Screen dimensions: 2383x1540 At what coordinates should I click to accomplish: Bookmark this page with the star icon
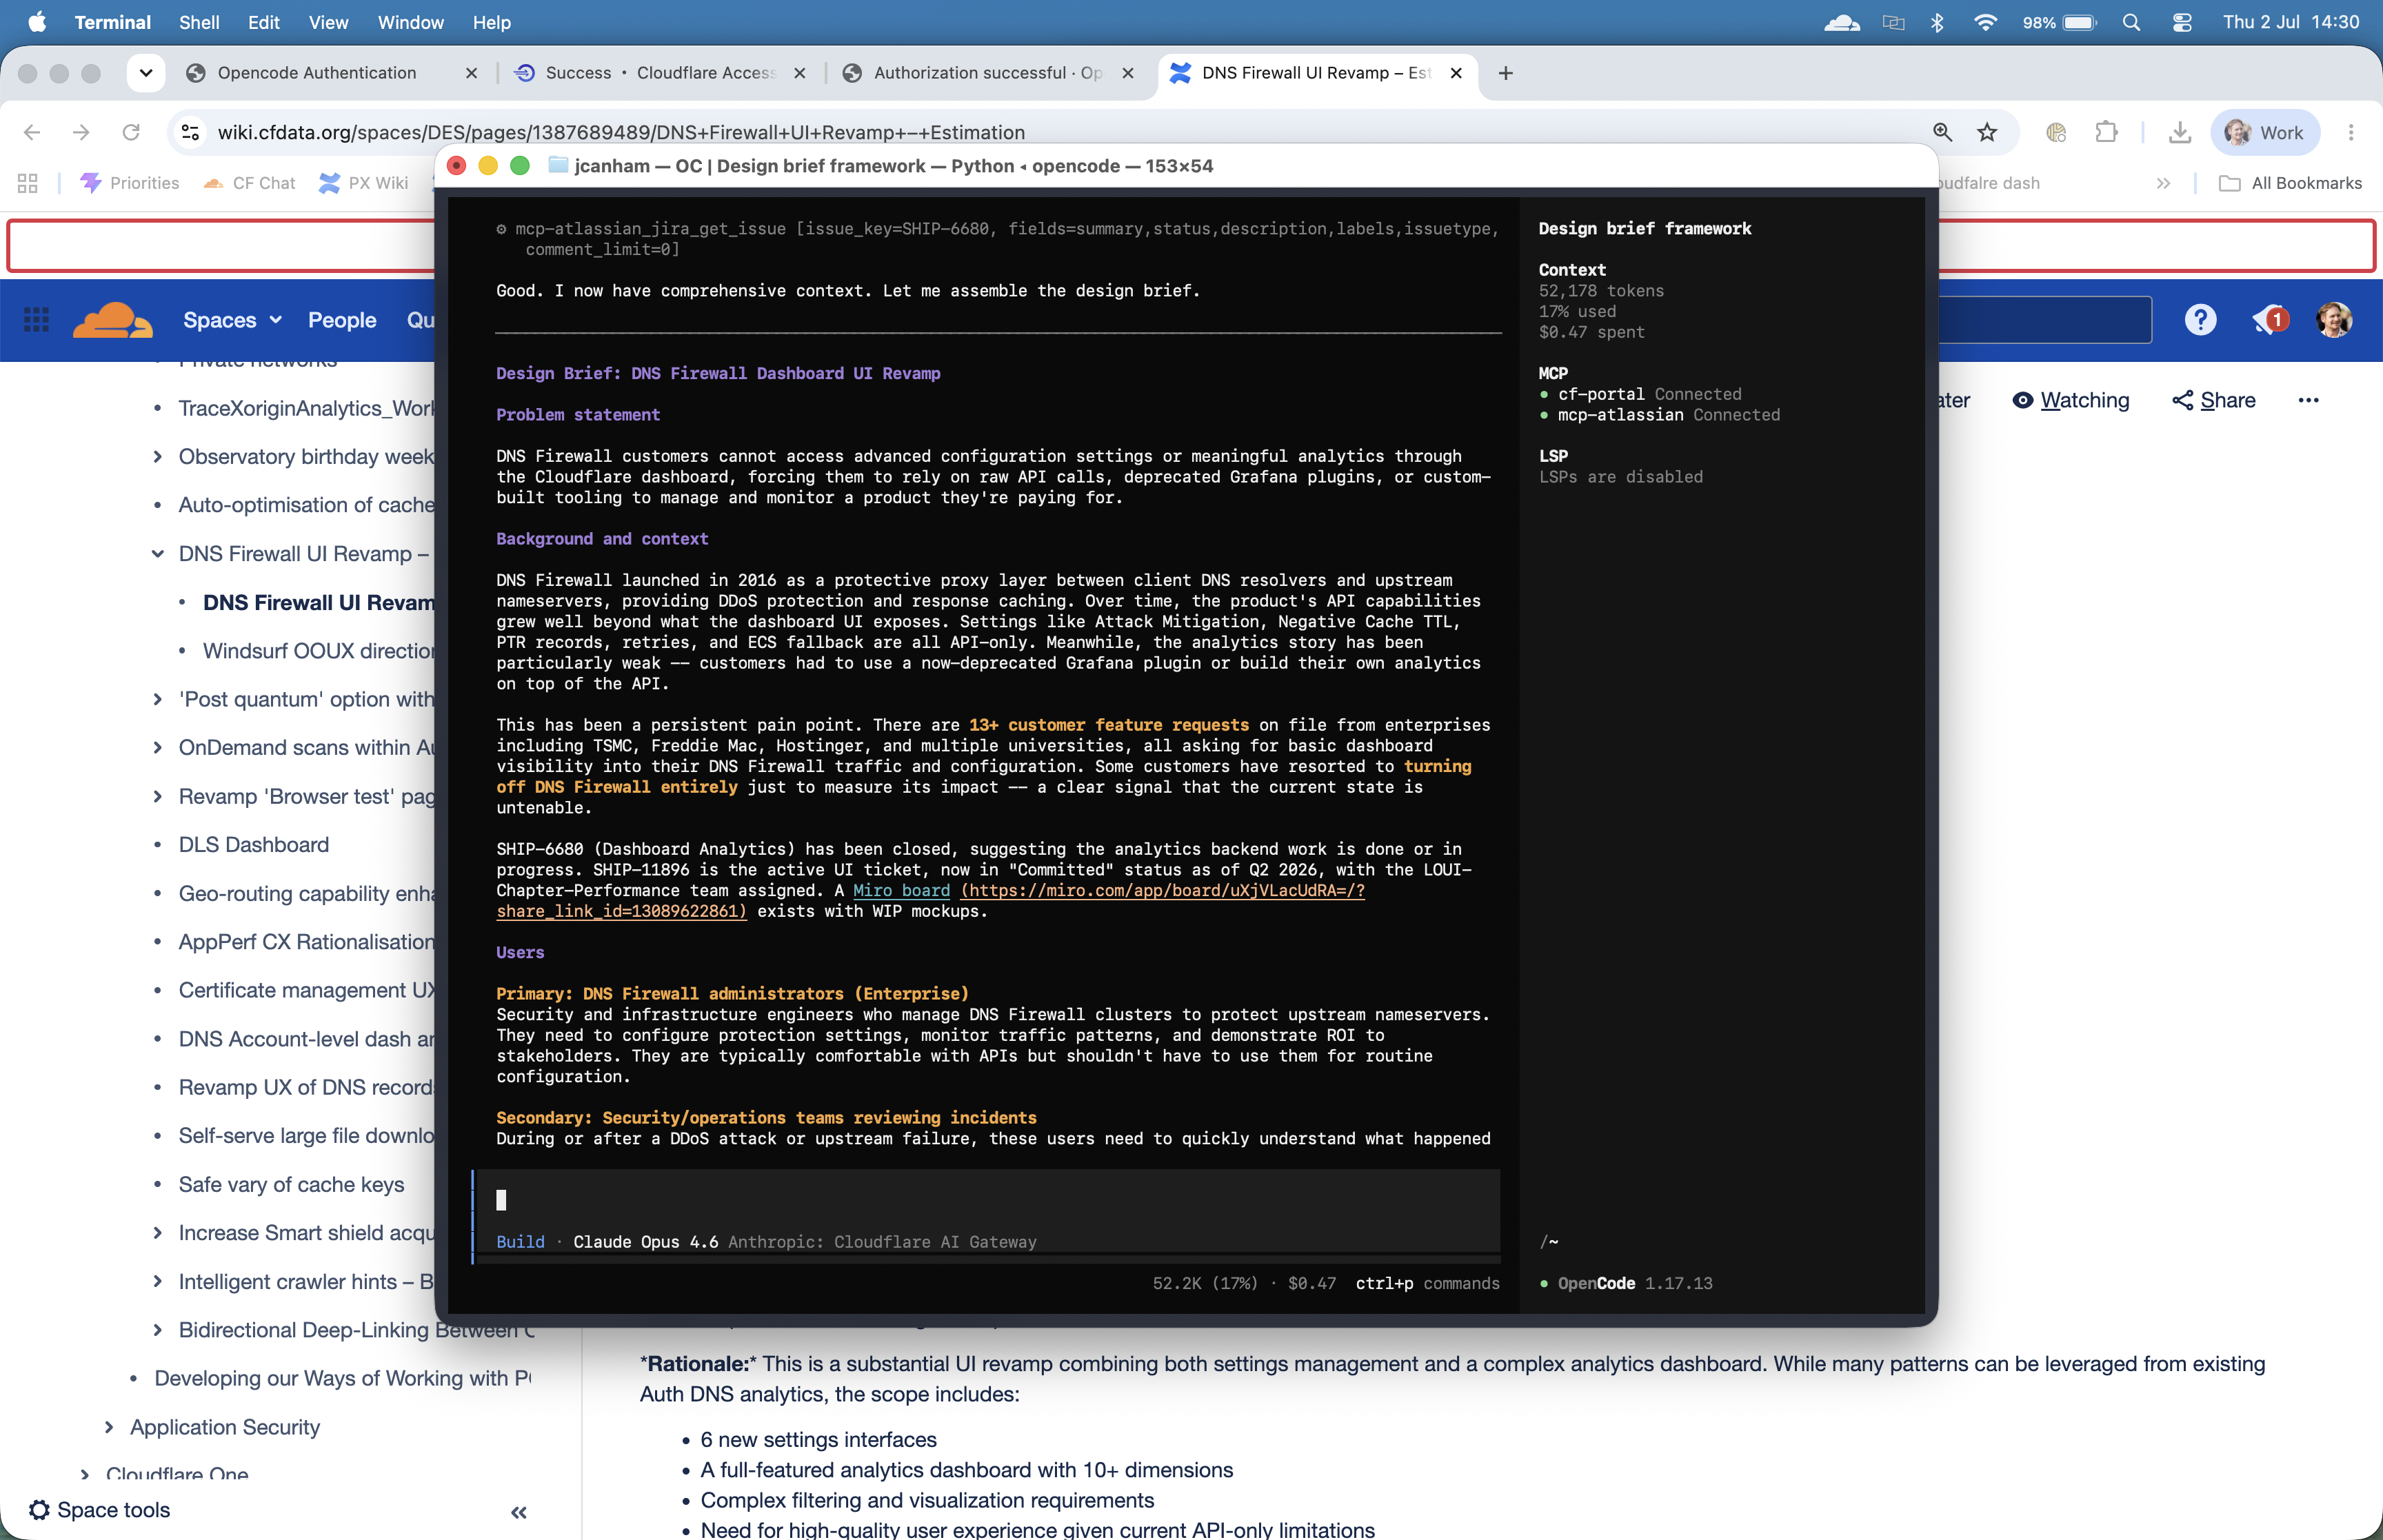[x=1987, y=132]
